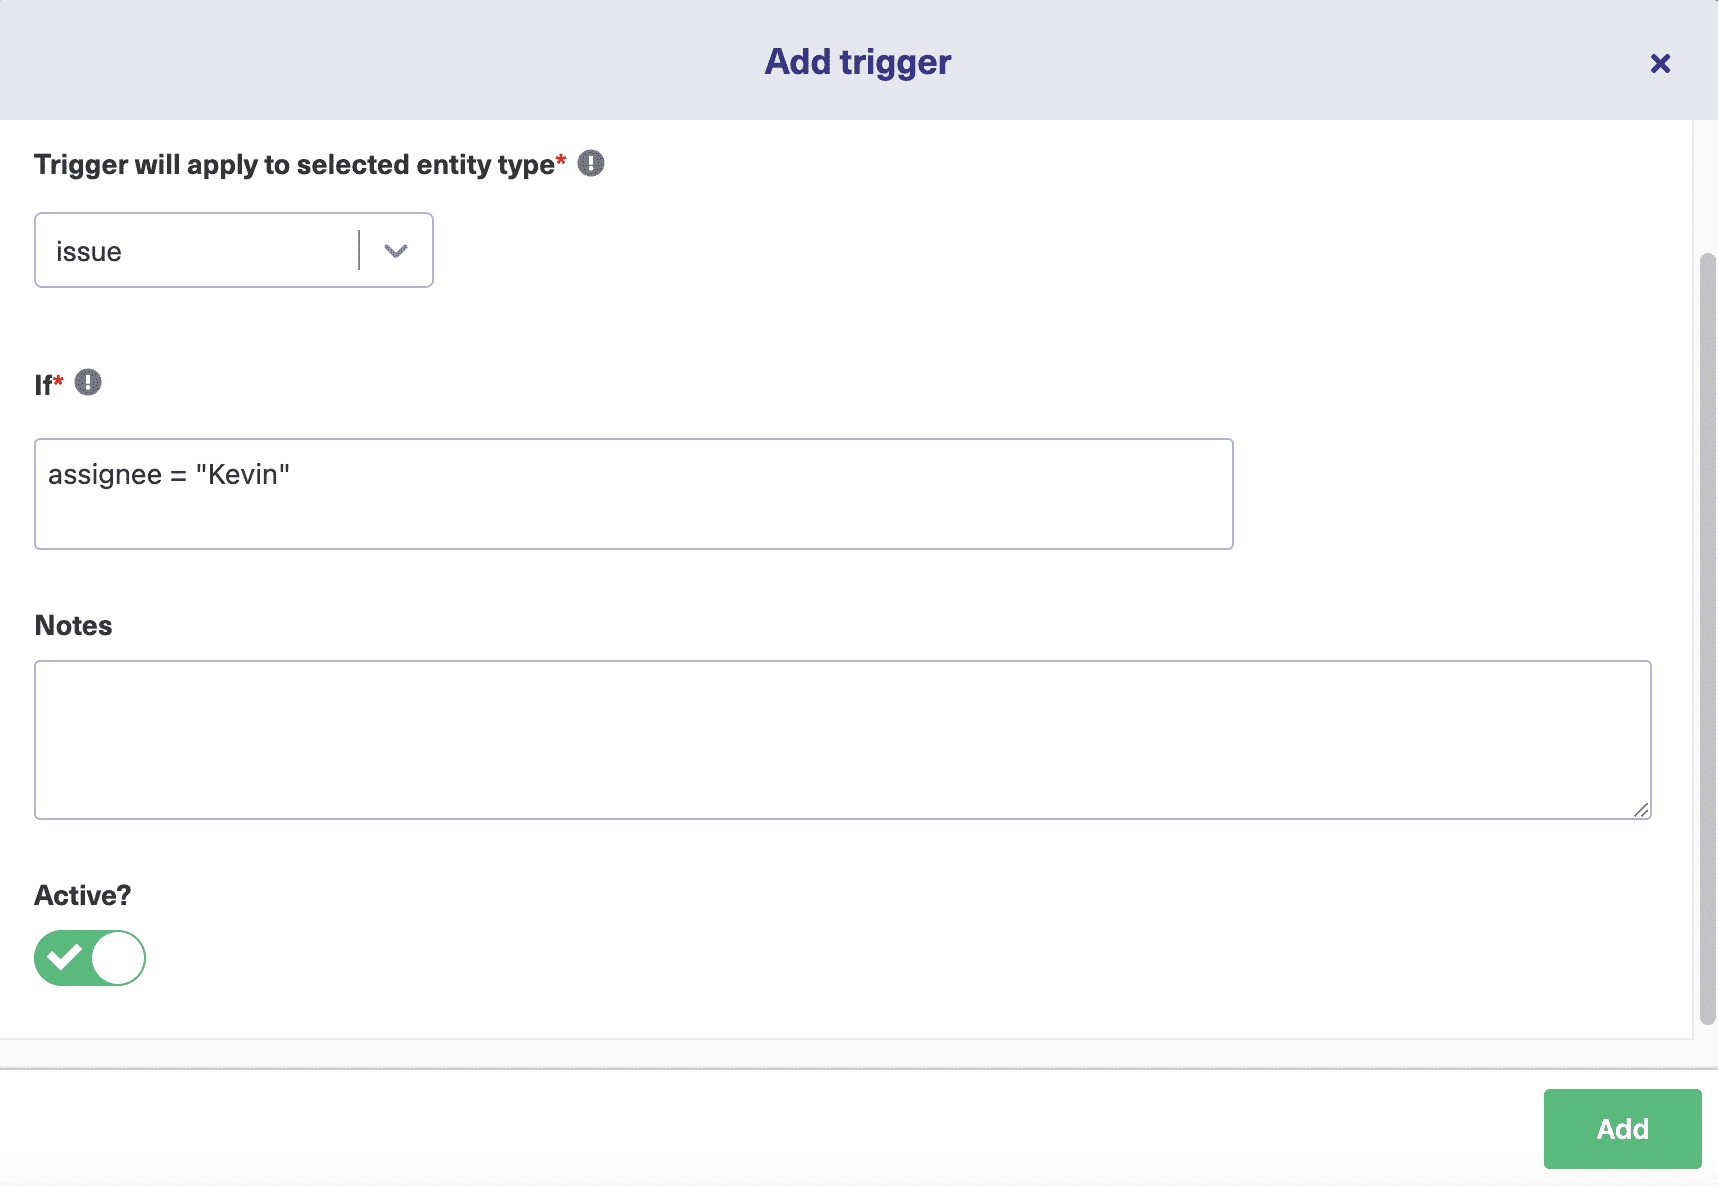The width and height of the screenshot is (1718, 1186).
Task: Click the resize grip on the Notes textarea
Action: 1643,812
